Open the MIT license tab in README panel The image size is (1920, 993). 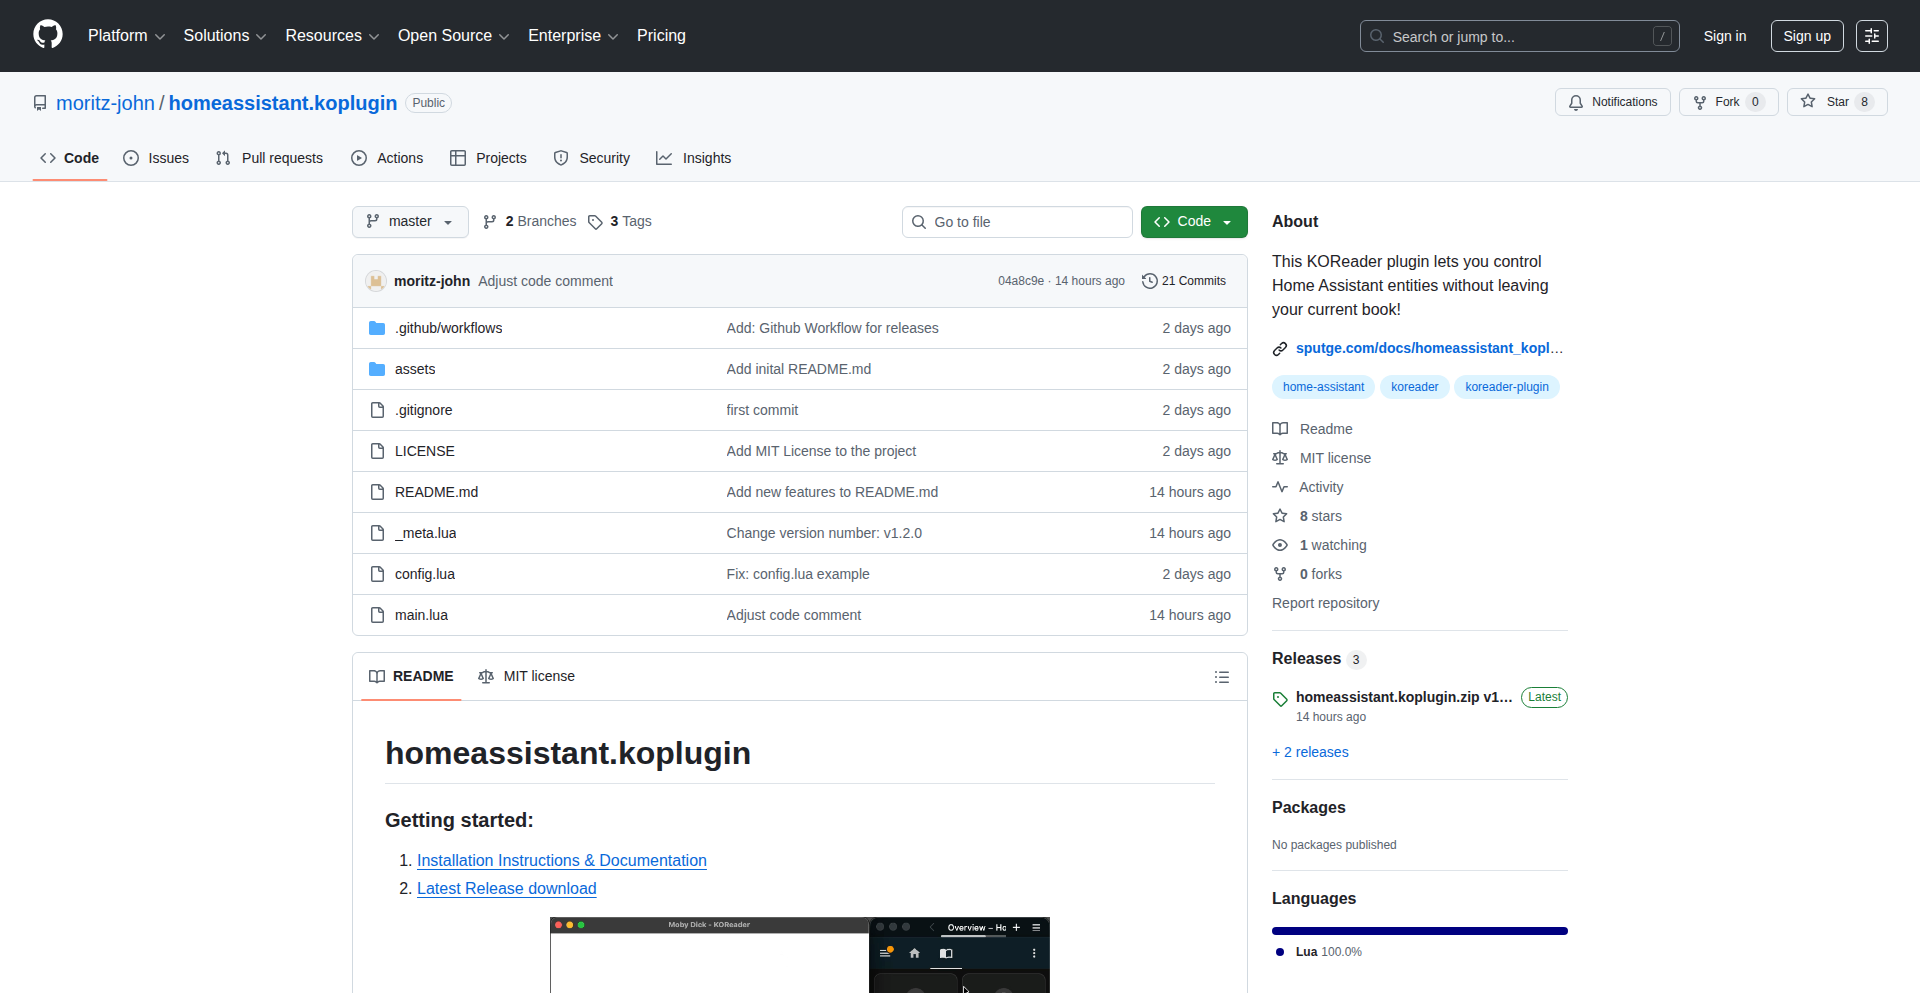pyautogui.click(x=527, y=677)
